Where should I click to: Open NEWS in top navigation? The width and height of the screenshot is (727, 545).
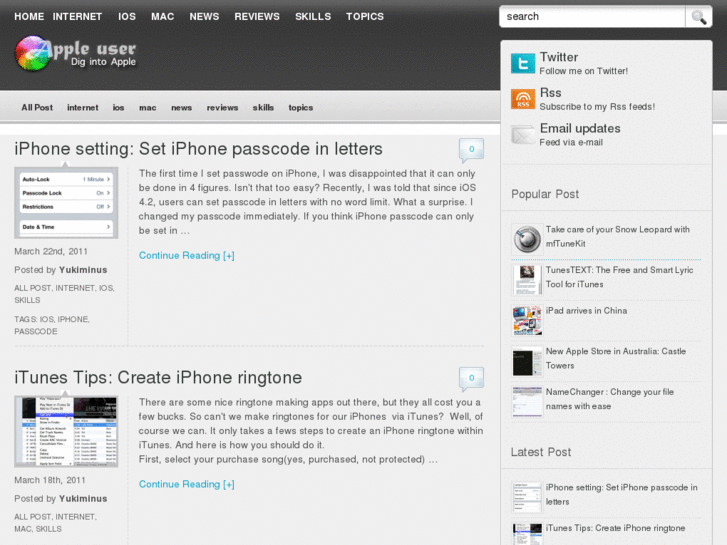click(204, 17)
